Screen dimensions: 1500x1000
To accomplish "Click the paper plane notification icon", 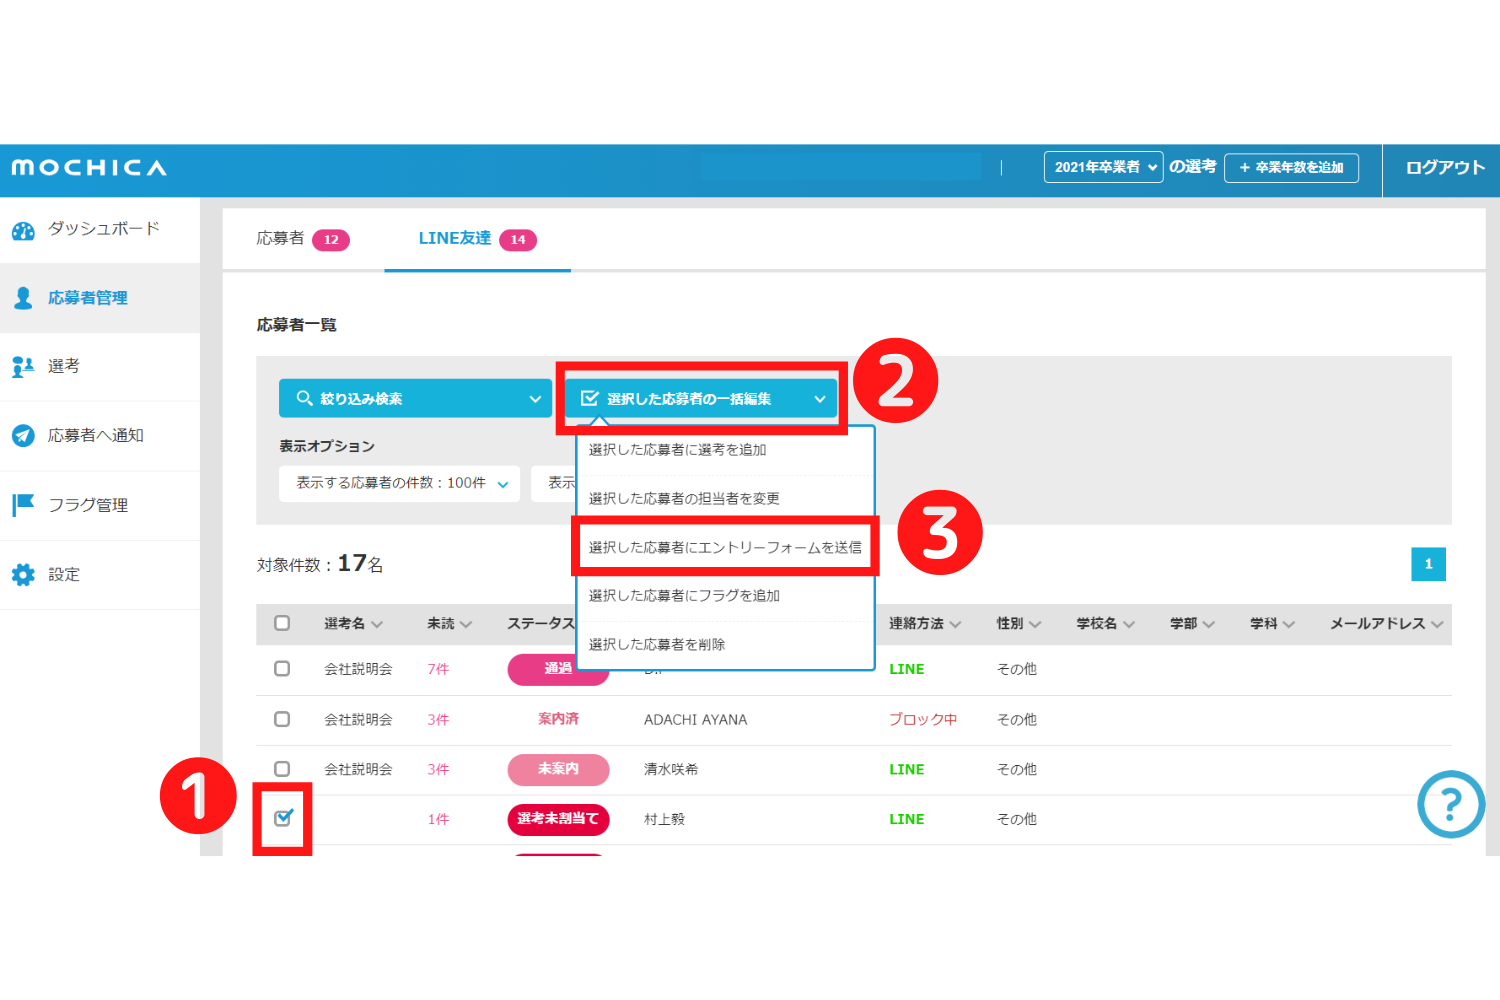I will tap(23, 436).
